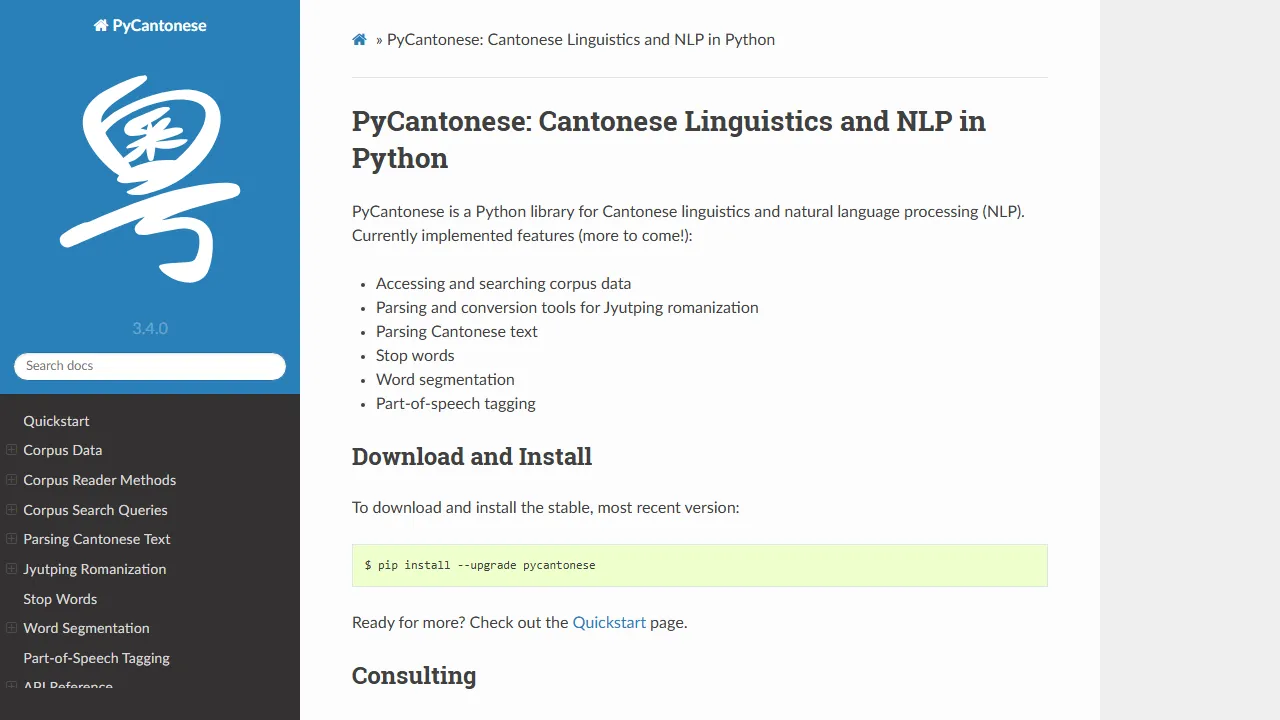Expand the Jyutping Romanization section
Image resolution: width=1280 pixels, height=720 pixels.
click(10, 569)
